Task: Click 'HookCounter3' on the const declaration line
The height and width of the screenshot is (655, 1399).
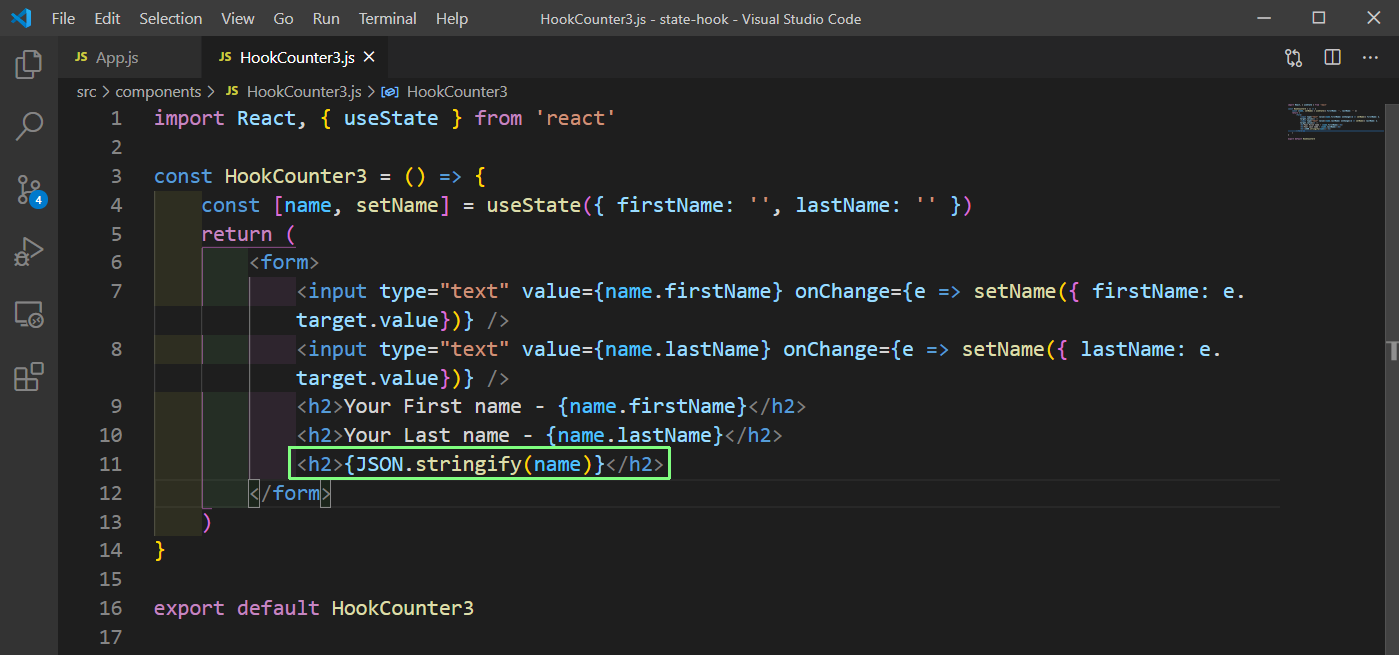Action: [x=296, y=176]
